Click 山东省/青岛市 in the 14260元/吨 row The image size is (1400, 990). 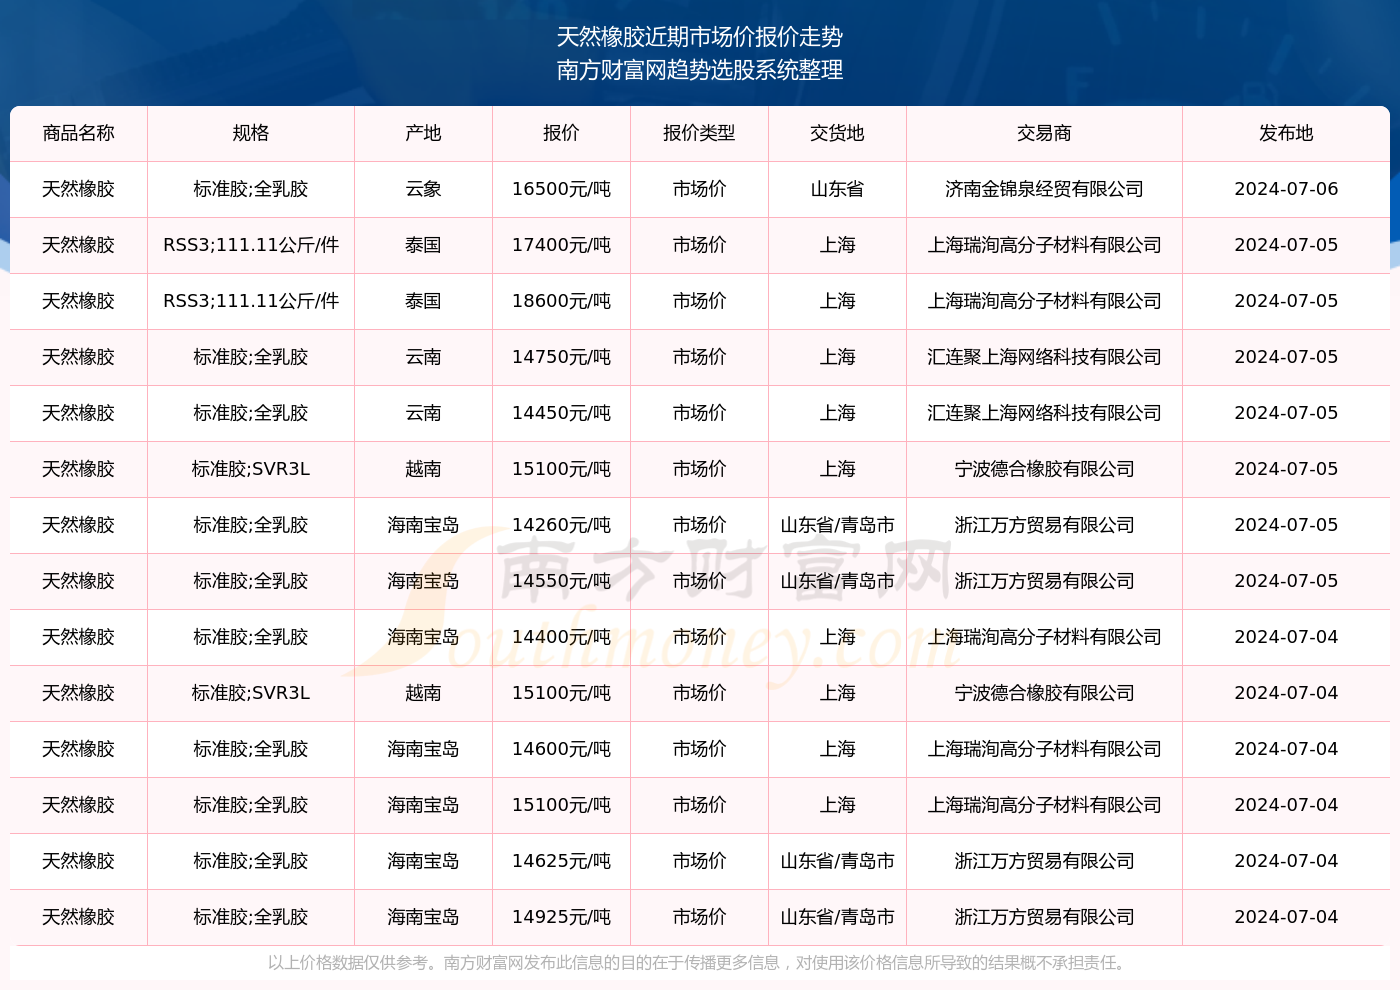tap(837, 525)
